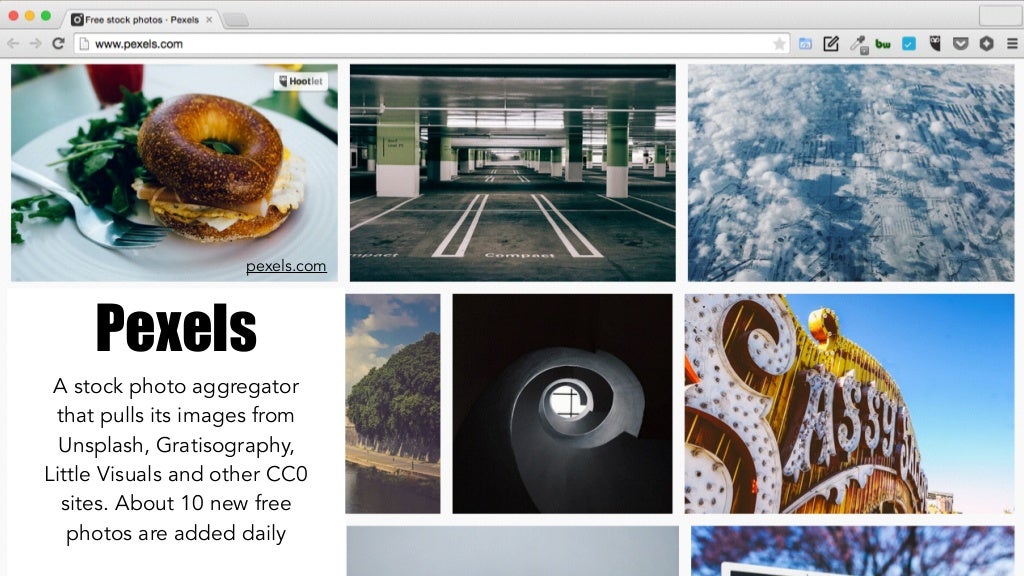
Task: Go back to previous page
Action: [13, 44]
